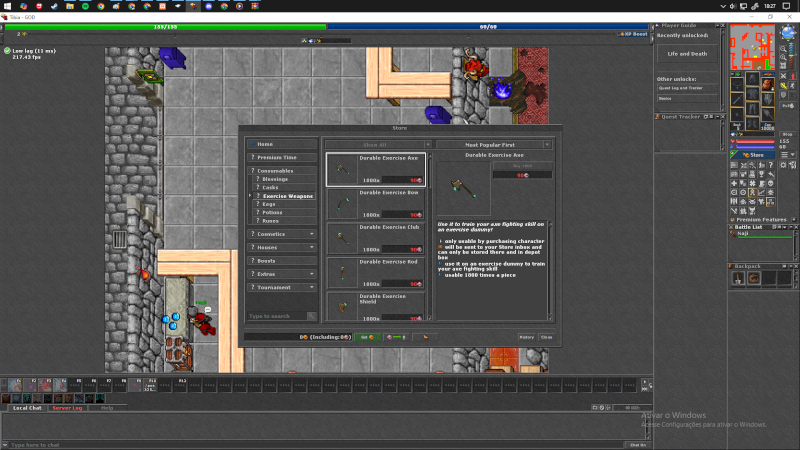Open the Store button in the sidebar
The image size is (800, 450).
753,155
